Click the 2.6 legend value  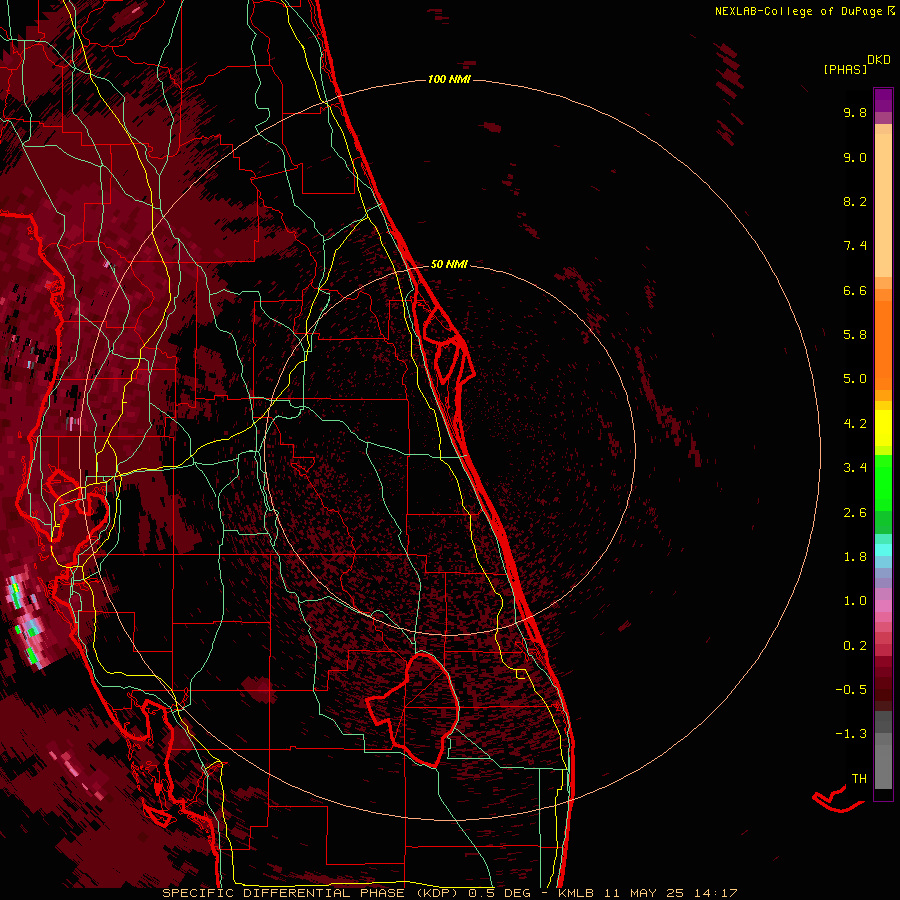pos(855,513)
